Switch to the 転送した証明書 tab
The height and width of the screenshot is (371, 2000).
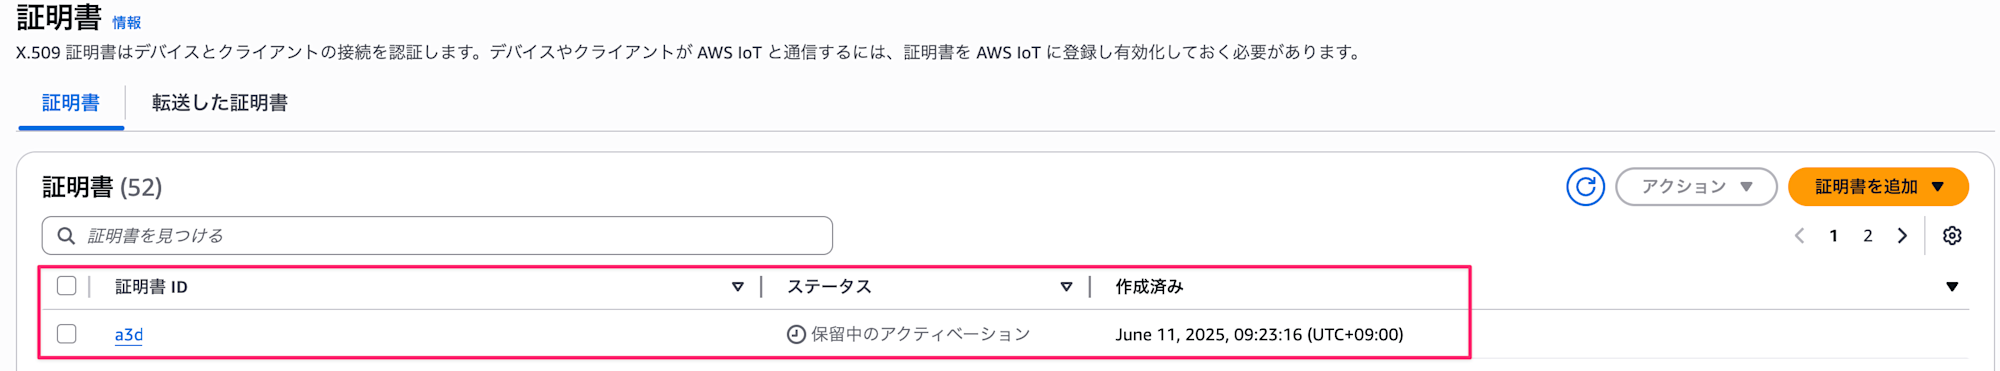point(220,103)
